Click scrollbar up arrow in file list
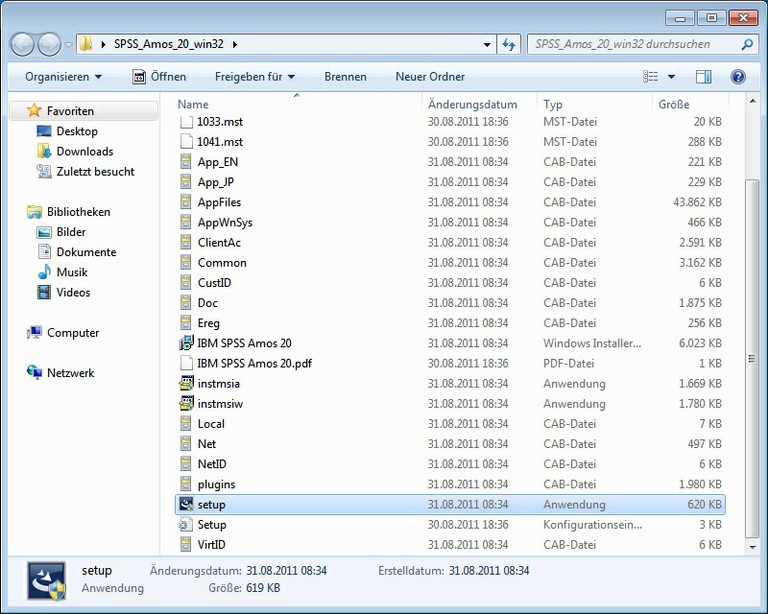Screen dimensions: 768x614 752,101
